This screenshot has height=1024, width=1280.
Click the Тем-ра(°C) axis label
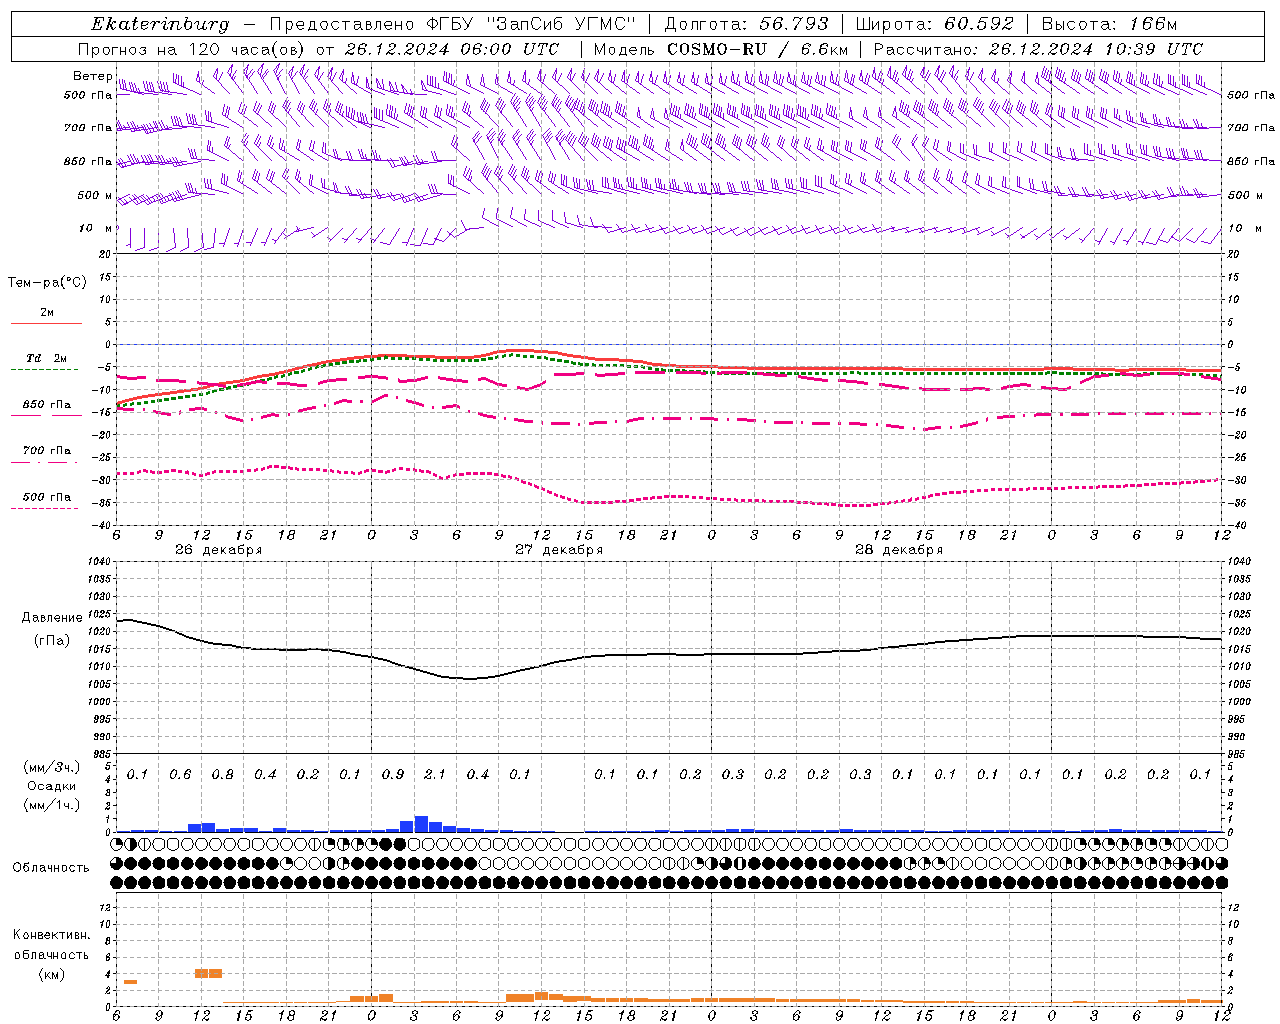[x=47, y=283]
